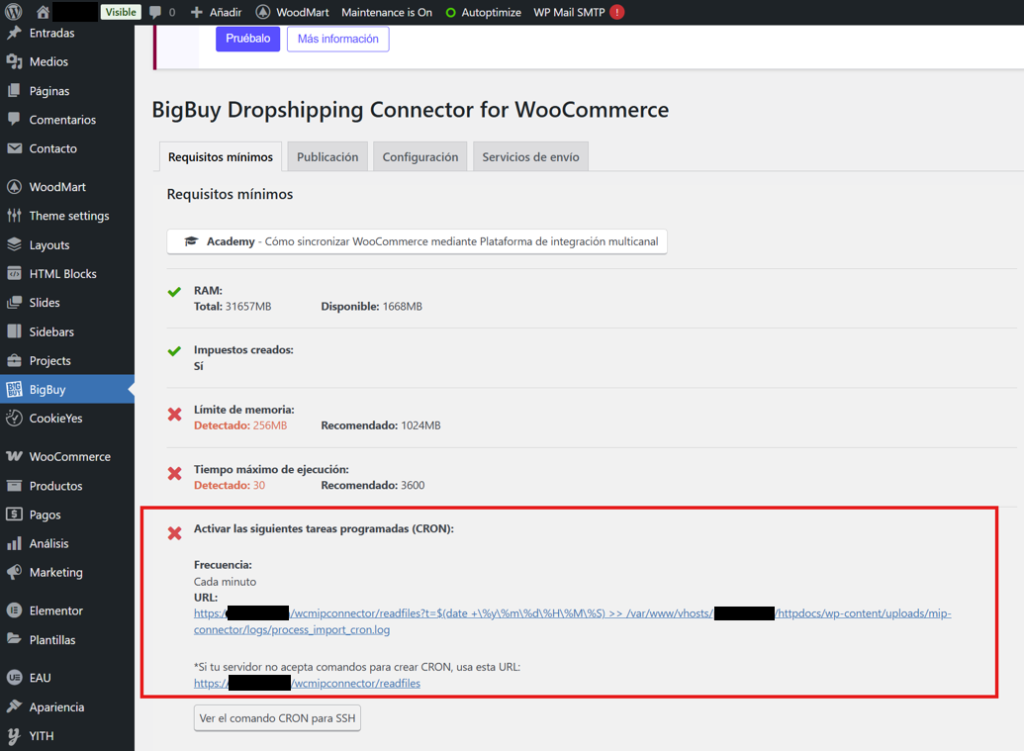The height and width of the screenshot is (751, 1024).
Task: Switch to the Configuración tab
Action: point(420,157)
